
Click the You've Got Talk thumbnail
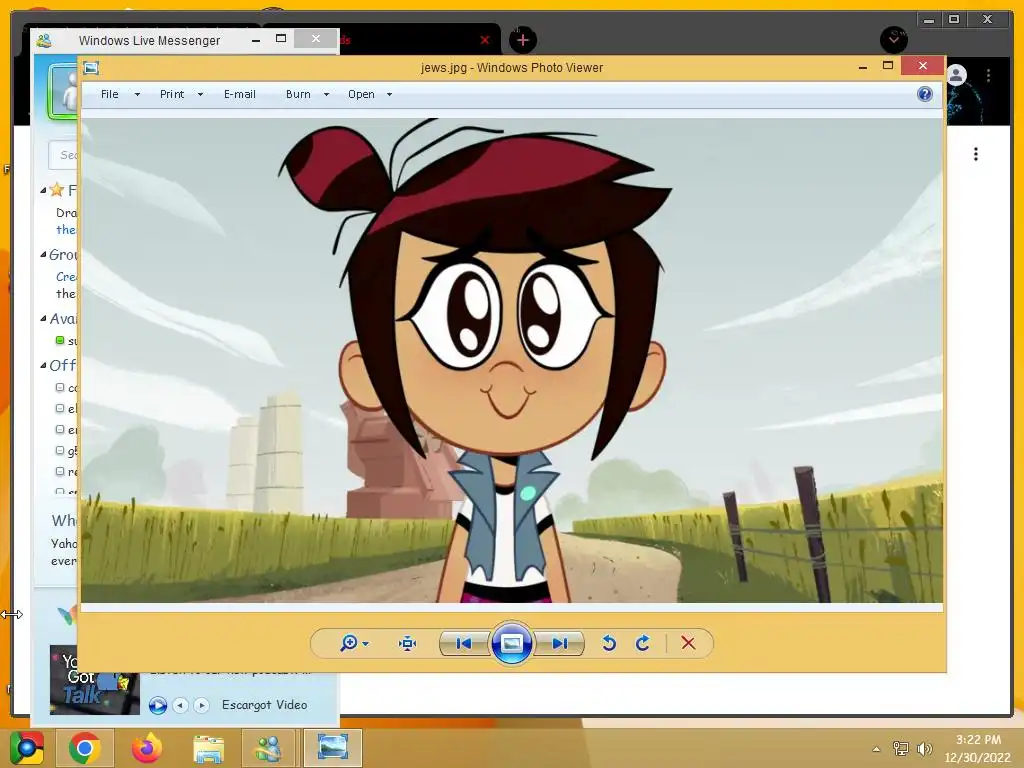(95, 680)
